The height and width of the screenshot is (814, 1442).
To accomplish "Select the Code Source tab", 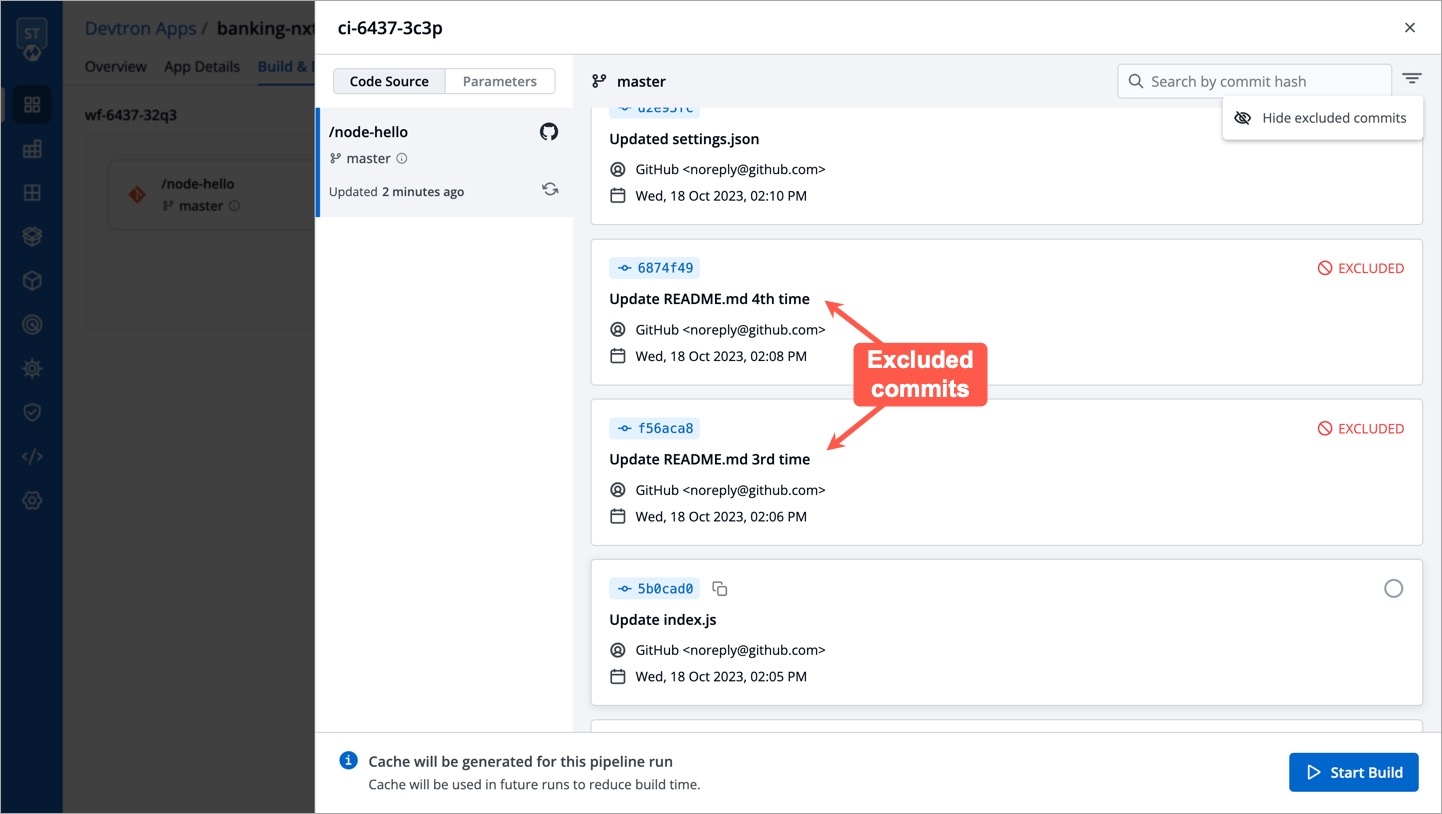I will point(389,81).
